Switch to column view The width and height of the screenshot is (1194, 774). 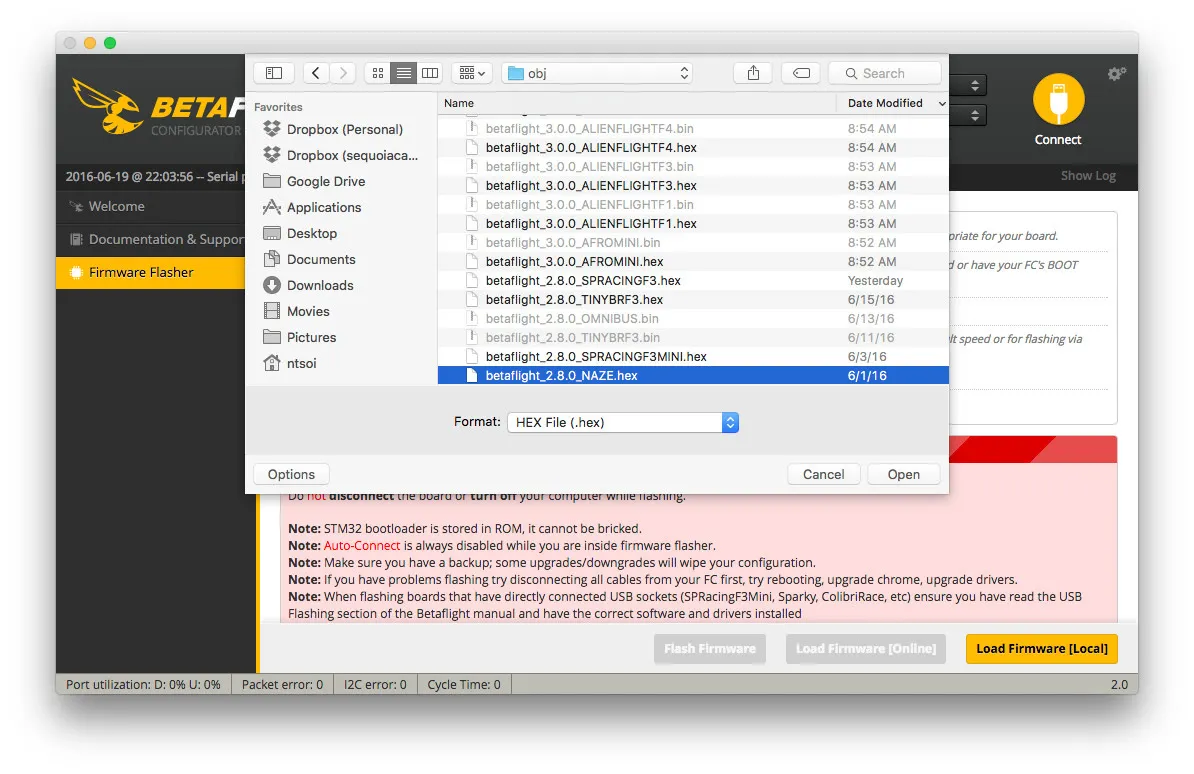click(430, 73)
